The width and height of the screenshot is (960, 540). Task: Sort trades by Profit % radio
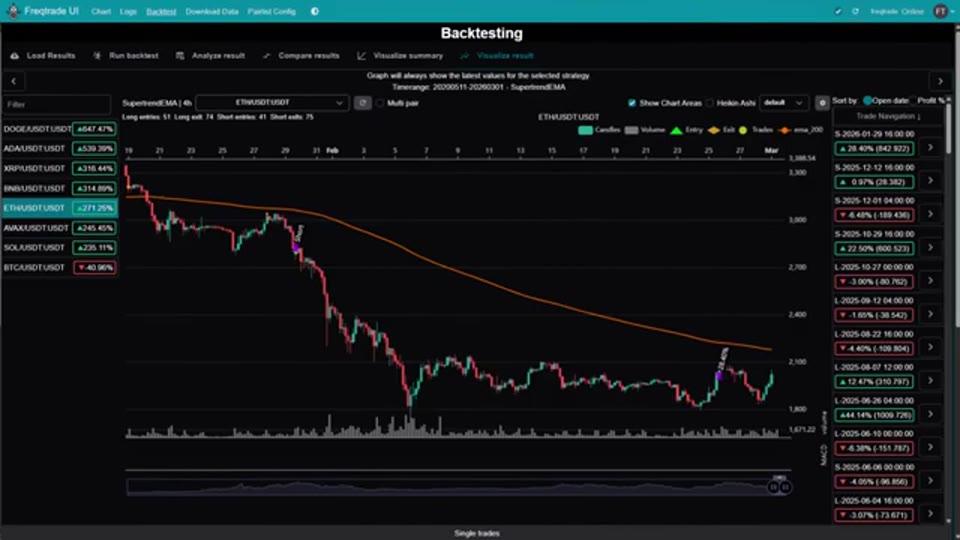click(913, 100)
